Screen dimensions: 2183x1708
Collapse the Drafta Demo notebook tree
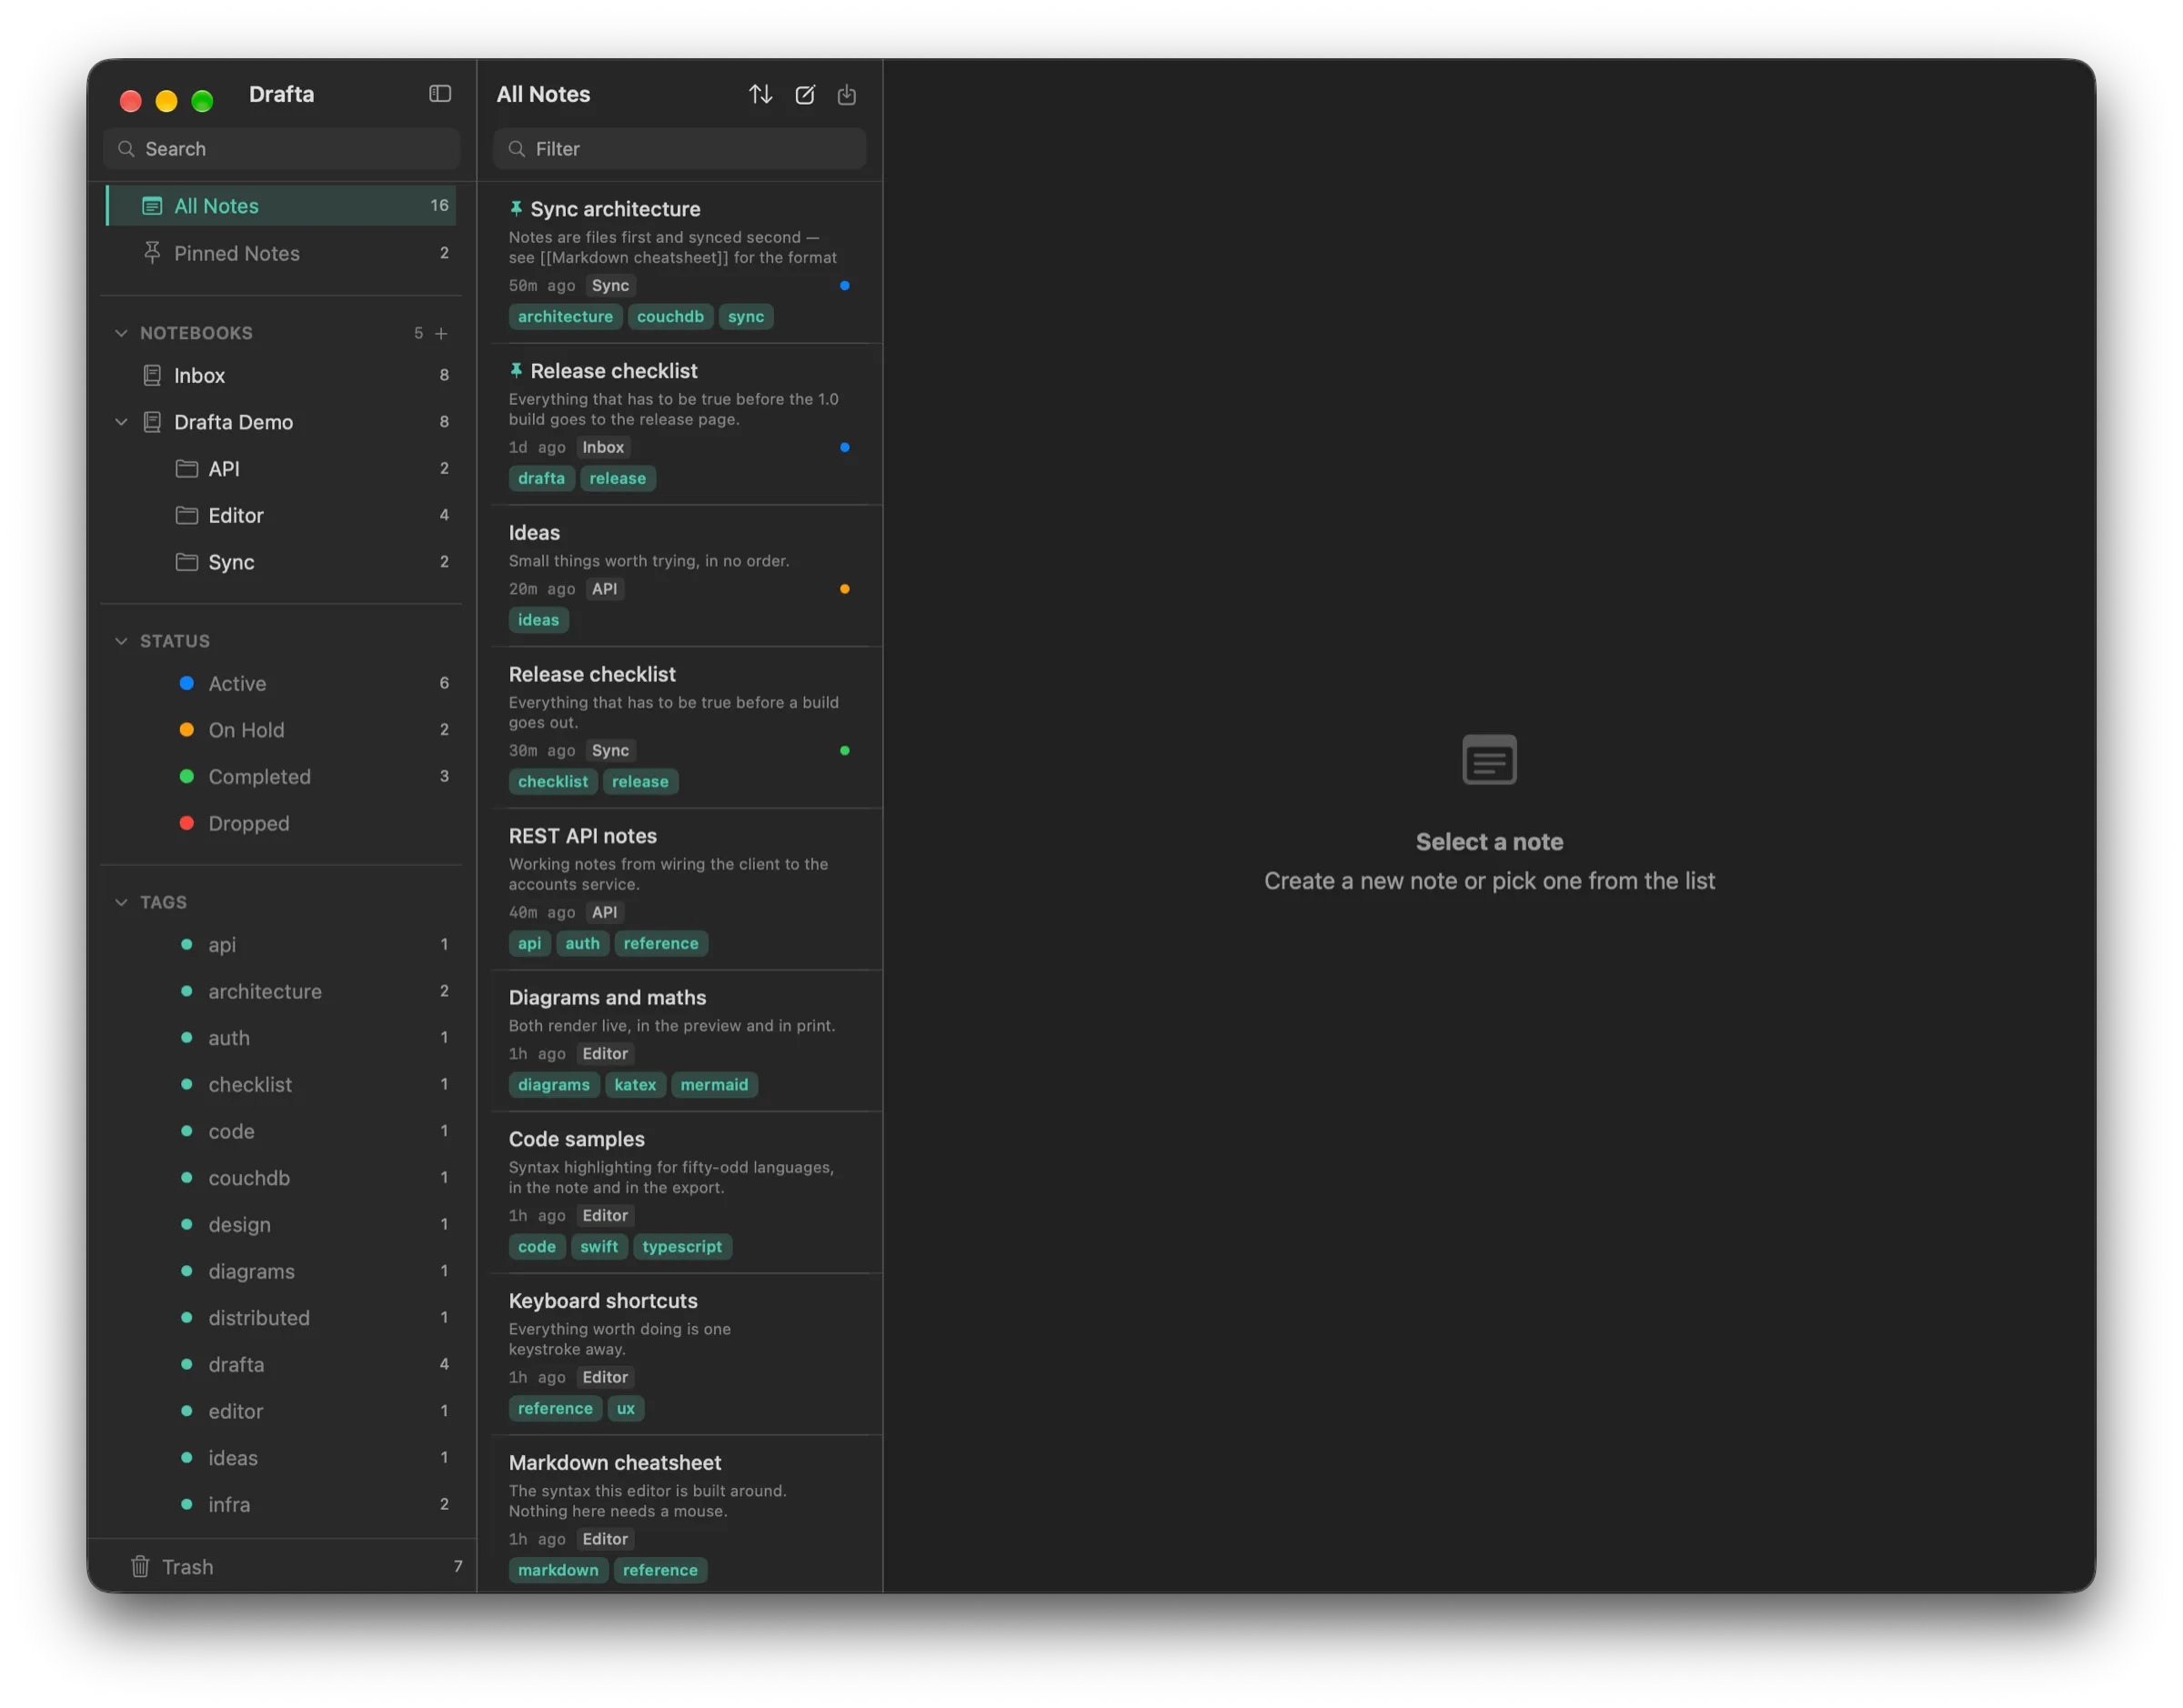(121, 422)
